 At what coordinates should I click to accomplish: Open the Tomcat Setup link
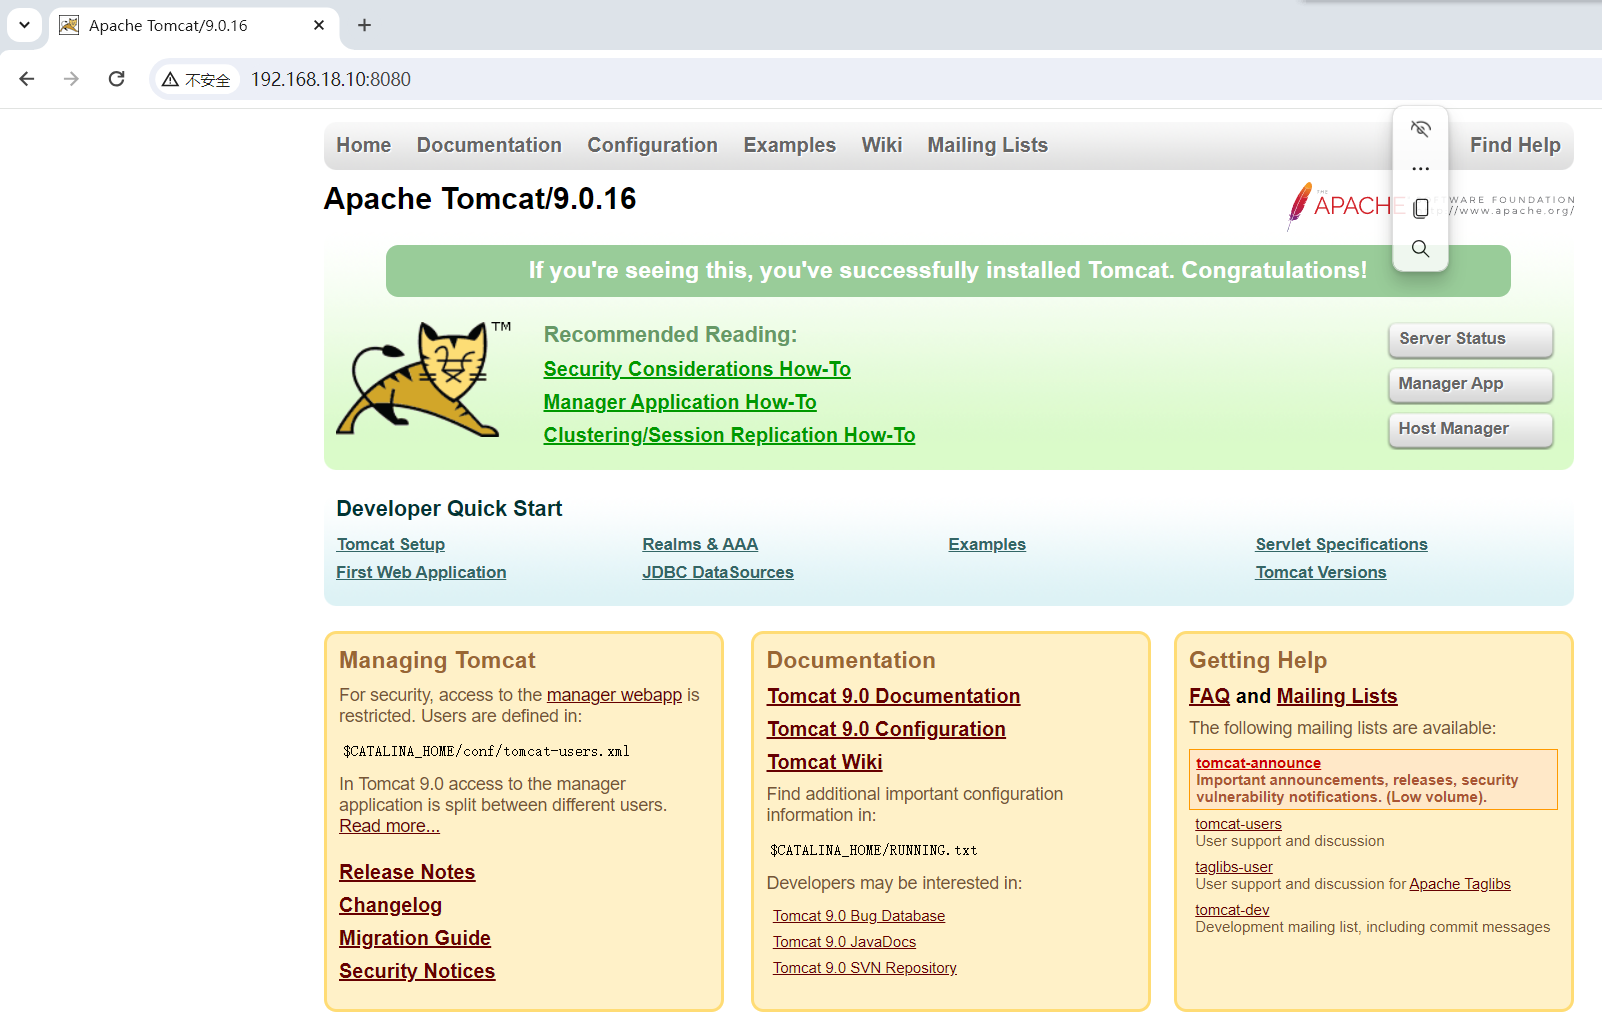[390, 544]
